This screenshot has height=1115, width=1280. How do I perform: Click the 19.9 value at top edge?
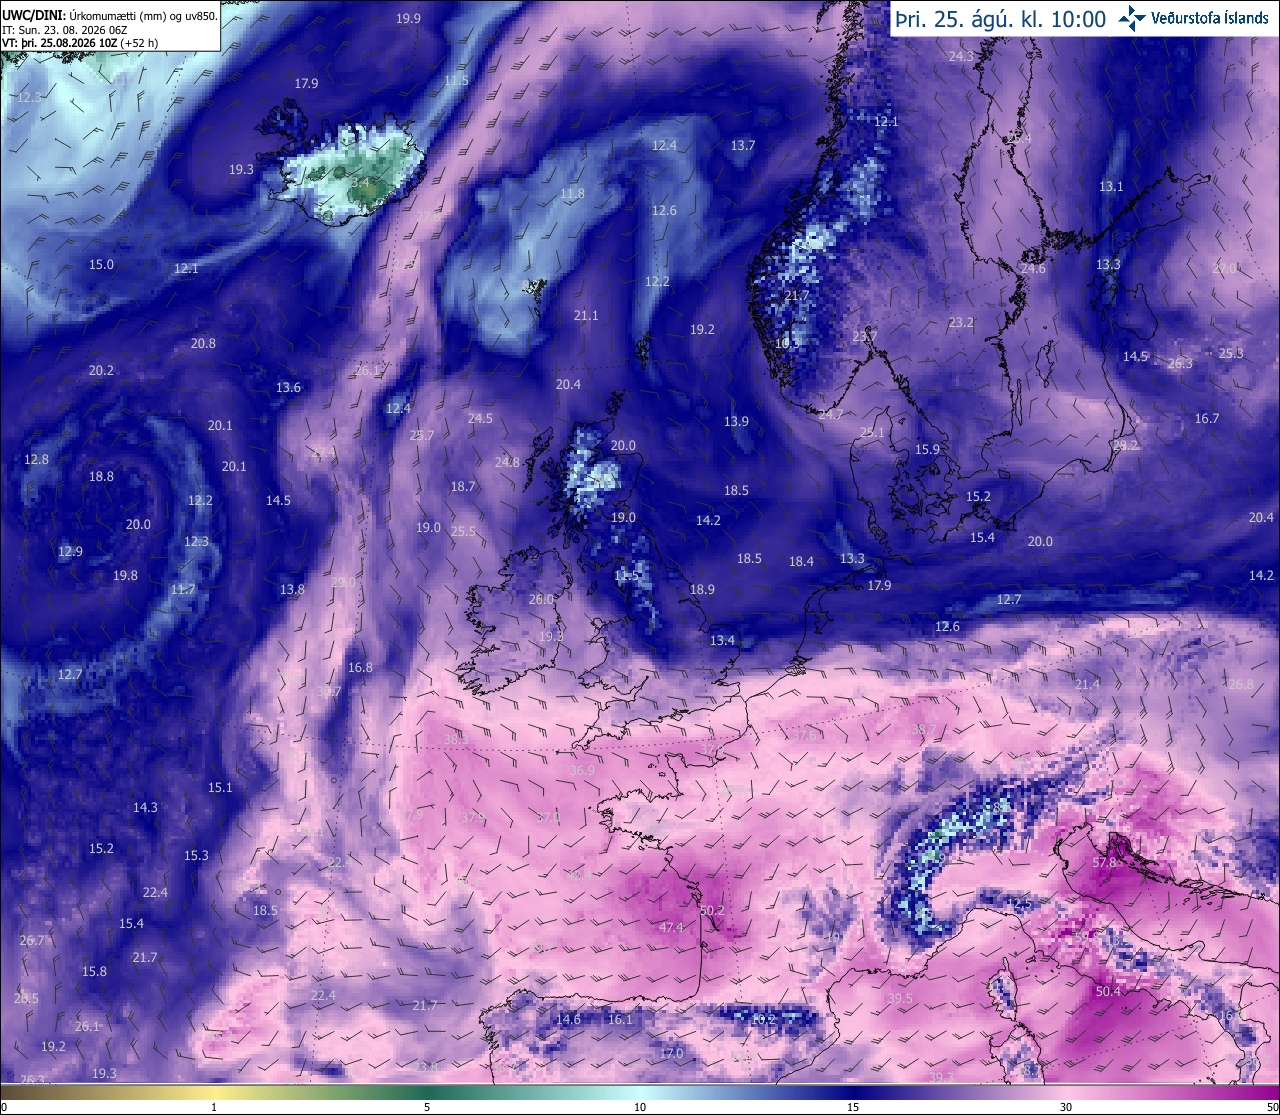408,18
